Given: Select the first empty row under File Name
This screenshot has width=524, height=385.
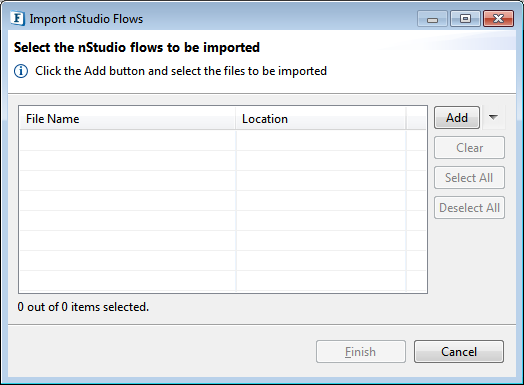Looking at the screenshot, I should pyautogui.click(x=128, y=141).
